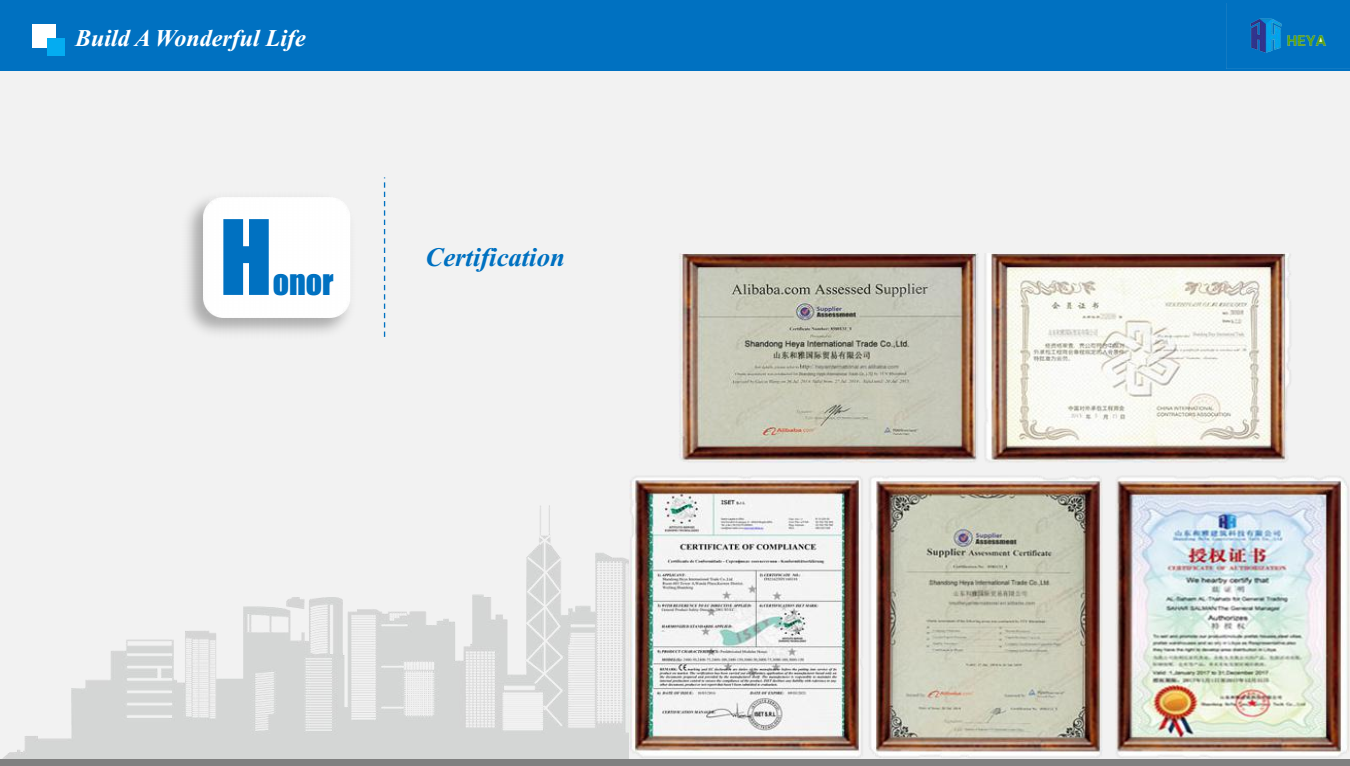Select the Supplier Assessment Certificate image
Image resolution: width=1350 pixels, height=766 pixels.
point(988,615)
